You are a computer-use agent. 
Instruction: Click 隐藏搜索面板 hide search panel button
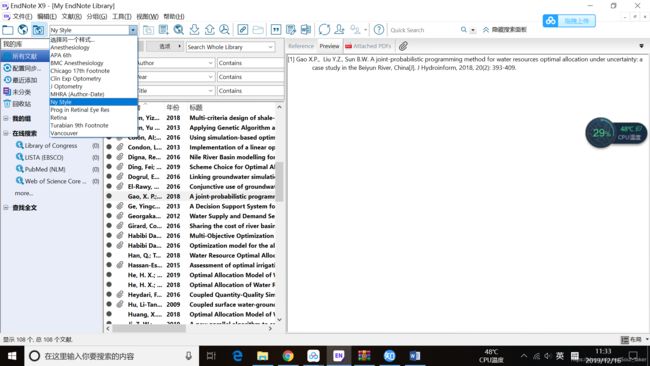click(x=505, y=30)
